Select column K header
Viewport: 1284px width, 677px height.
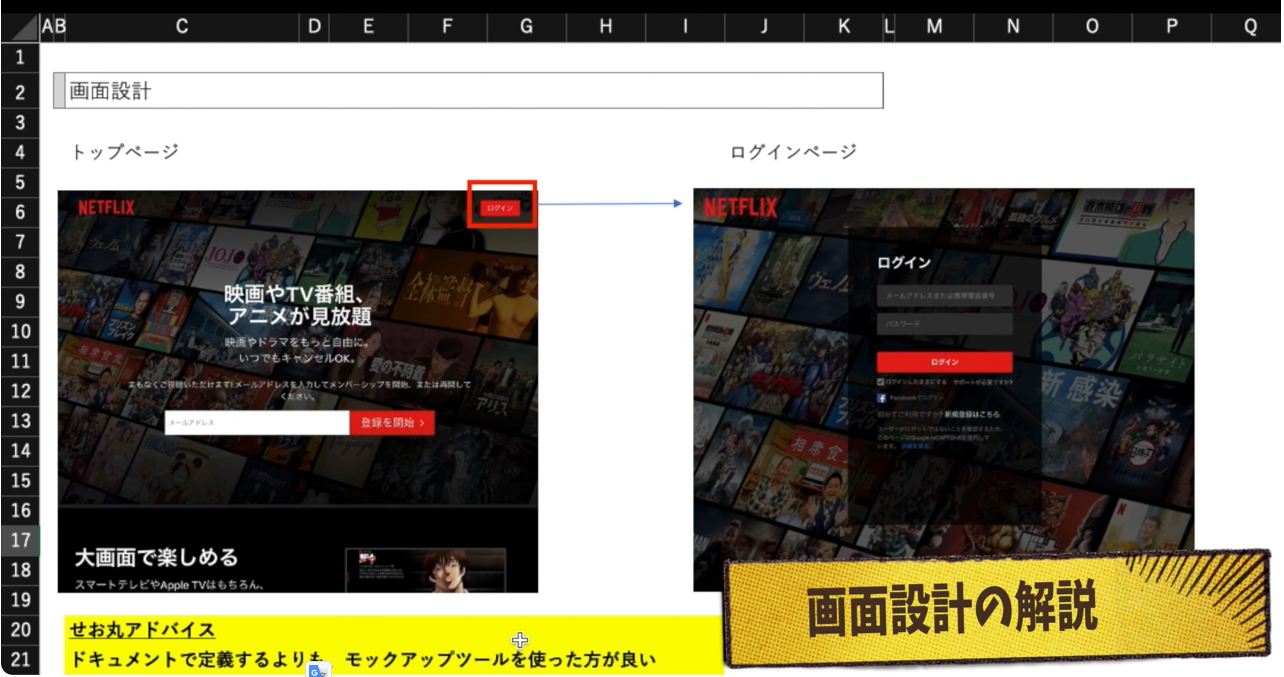[843, 28]
